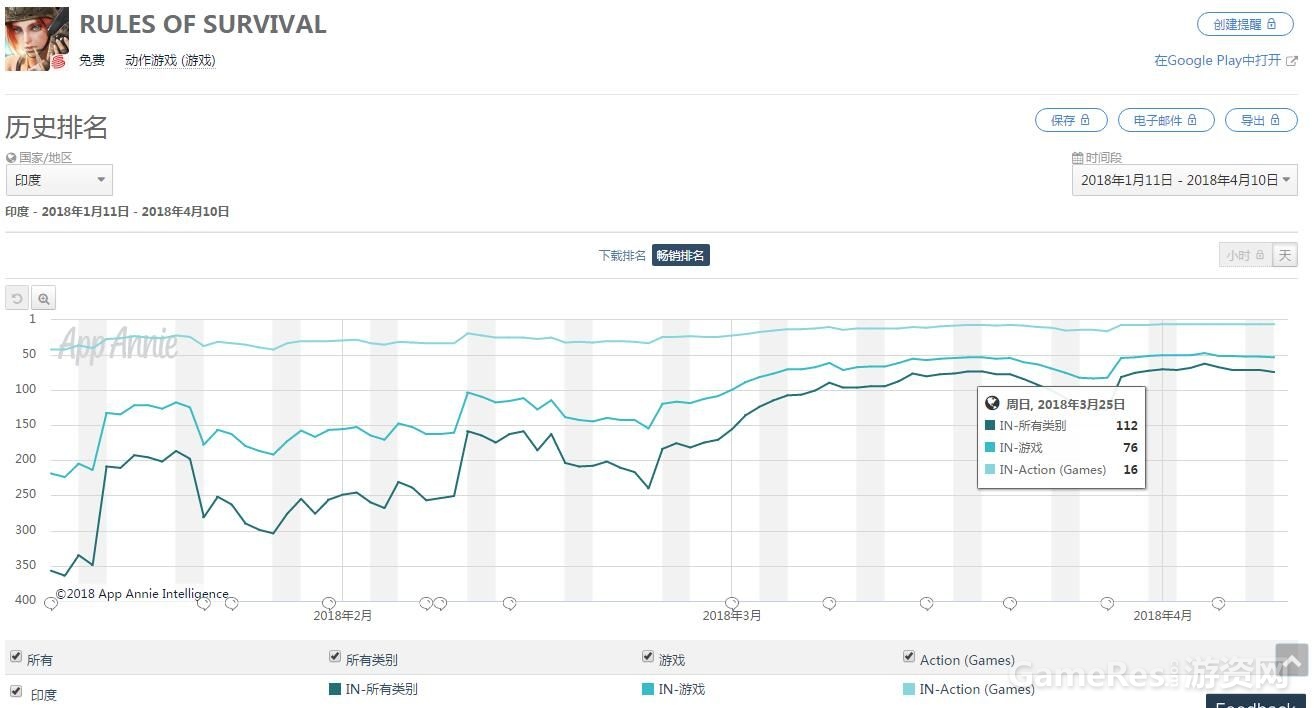Screen dimensions: 1314x708
Task: Uncheck the Action (Games) checkbox
Action: pos(909,657)
